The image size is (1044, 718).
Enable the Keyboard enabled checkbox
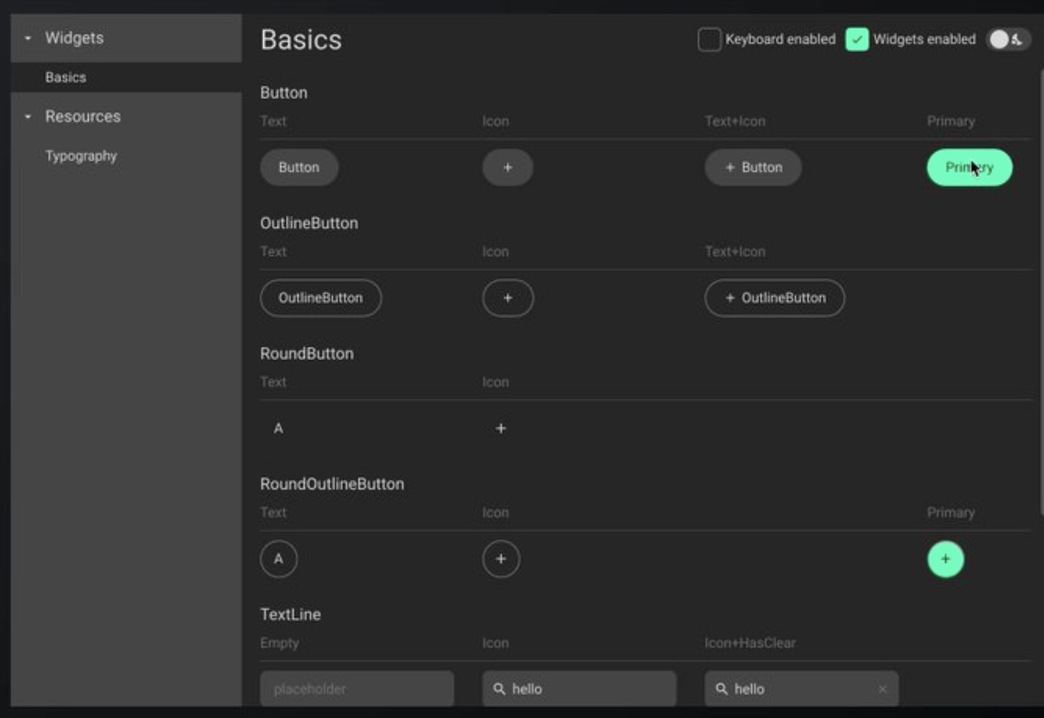[x=709, y=40]
